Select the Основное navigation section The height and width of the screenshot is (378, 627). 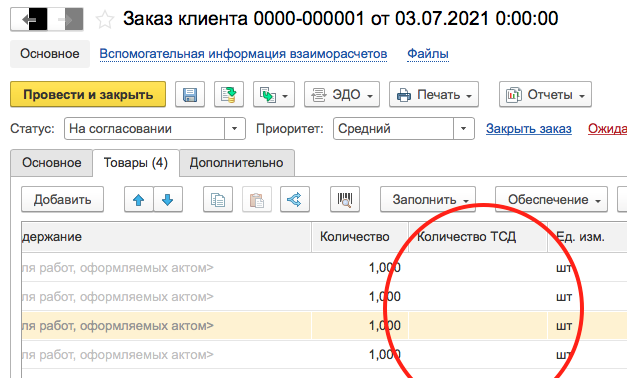[x=50, y=54]
